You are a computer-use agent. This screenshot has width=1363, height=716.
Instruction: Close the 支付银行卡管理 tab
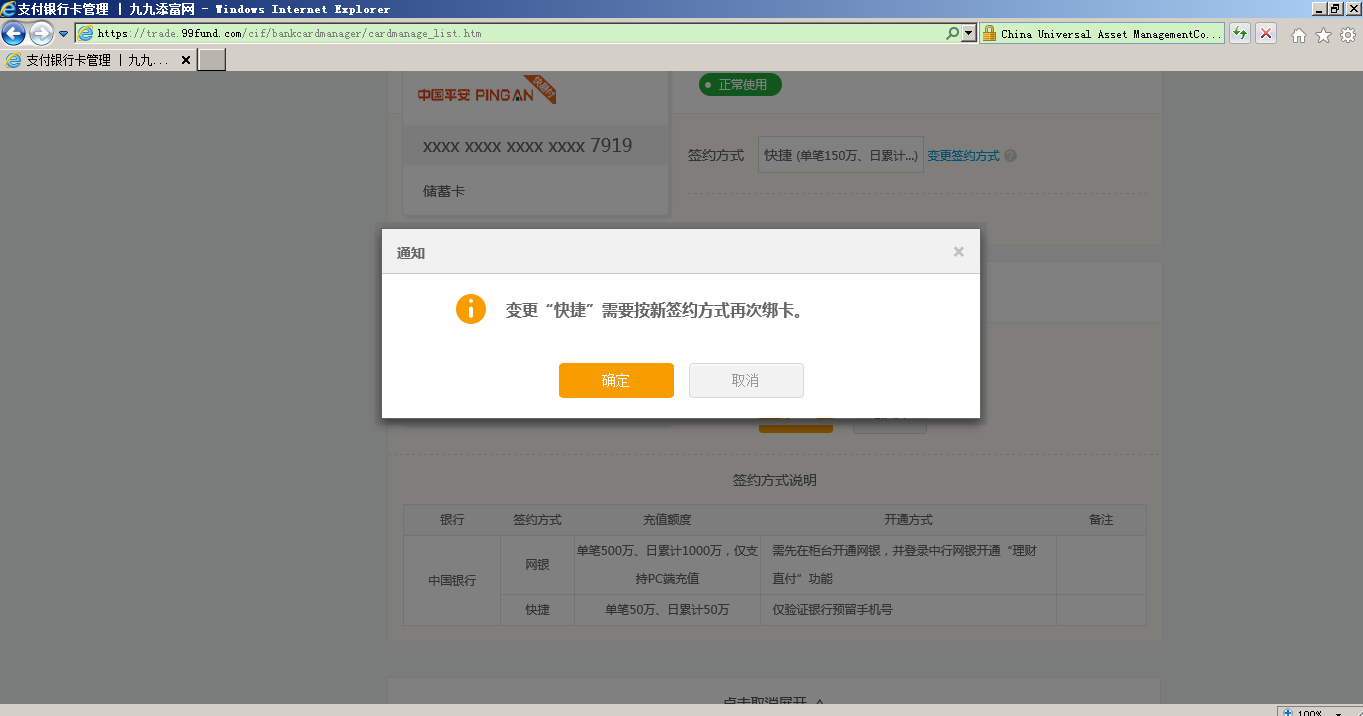pos(185,60)
